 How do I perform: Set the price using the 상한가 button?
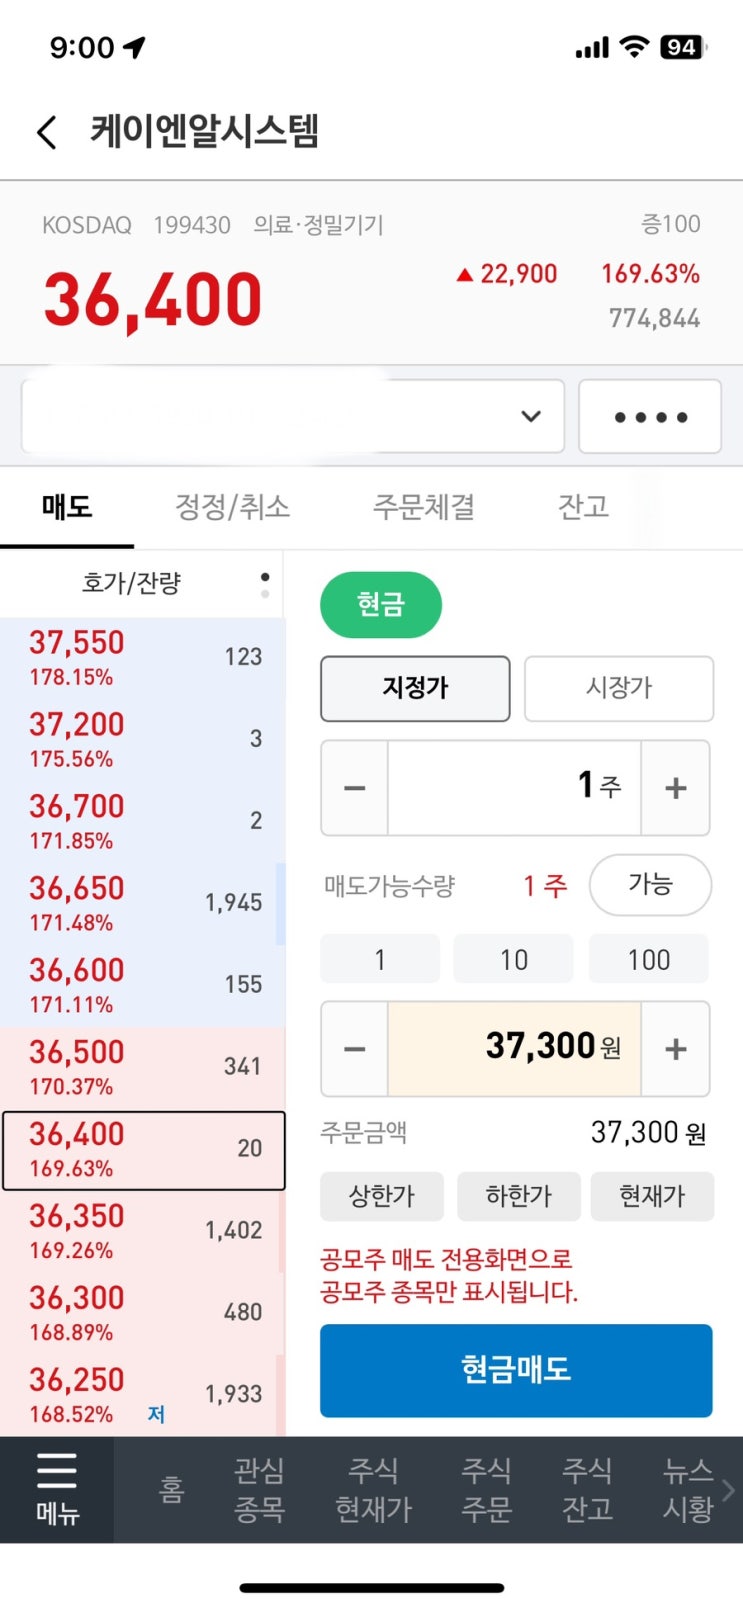click(x=381, y=1196)
